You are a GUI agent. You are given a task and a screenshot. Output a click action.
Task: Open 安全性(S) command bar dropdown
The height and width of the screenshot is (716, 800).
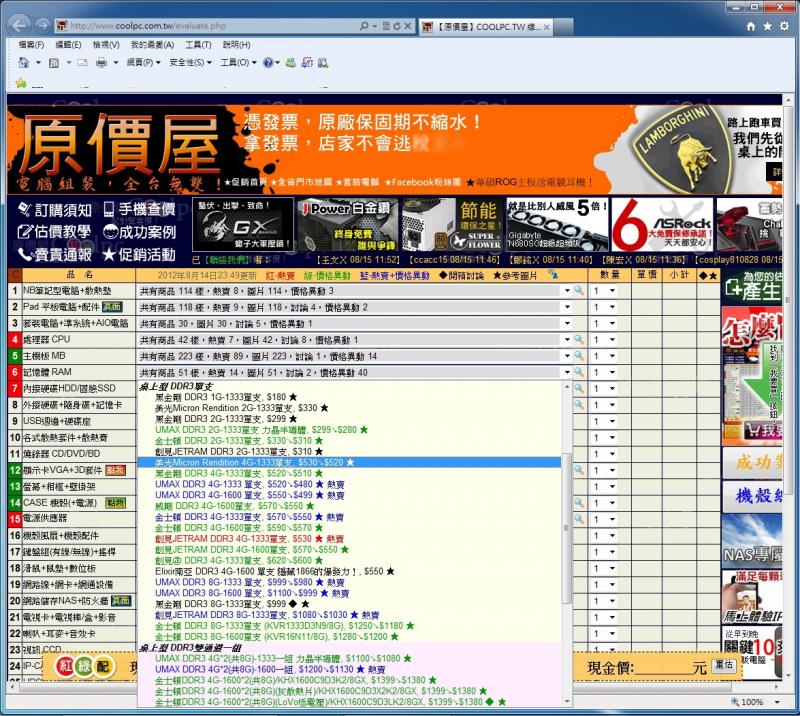[190, 62]
